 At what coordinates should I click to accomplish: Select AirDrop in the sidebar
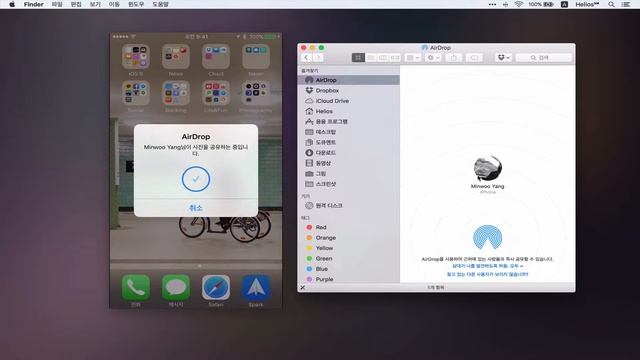[349, 80]
